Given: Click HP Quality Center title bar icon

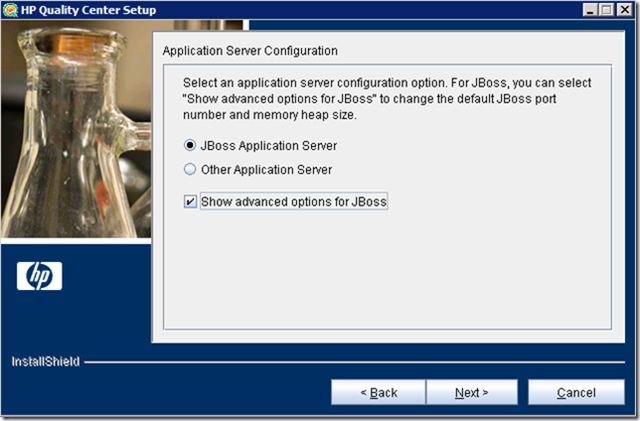Looking at the screenshot, I should coord(10,10).
